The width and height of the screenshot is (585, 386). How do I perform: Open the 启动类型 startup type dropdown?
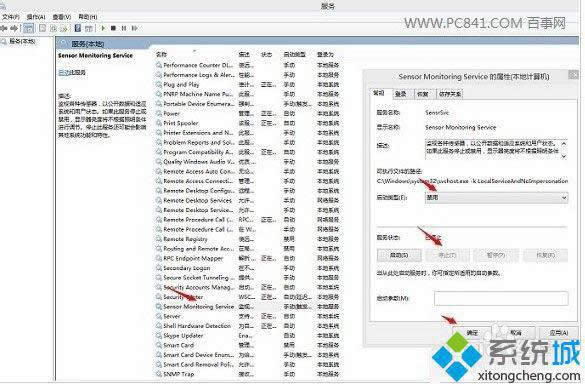tap(497, 198)
